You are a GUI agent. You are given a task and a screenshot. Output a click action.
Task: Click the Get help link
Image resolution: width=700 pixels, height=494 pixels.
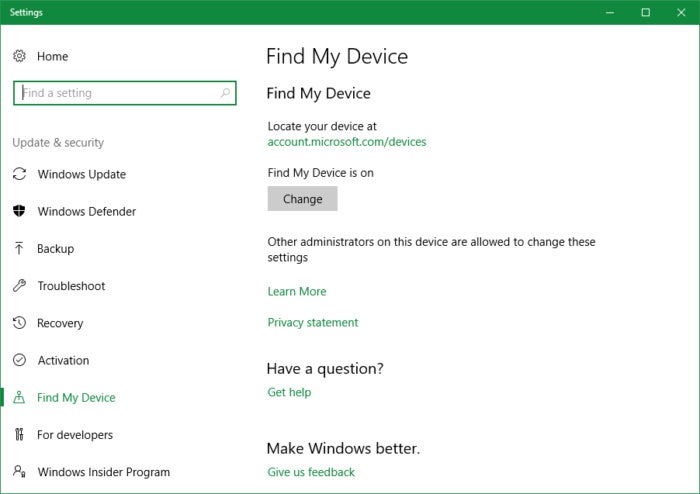click(289, 392)
